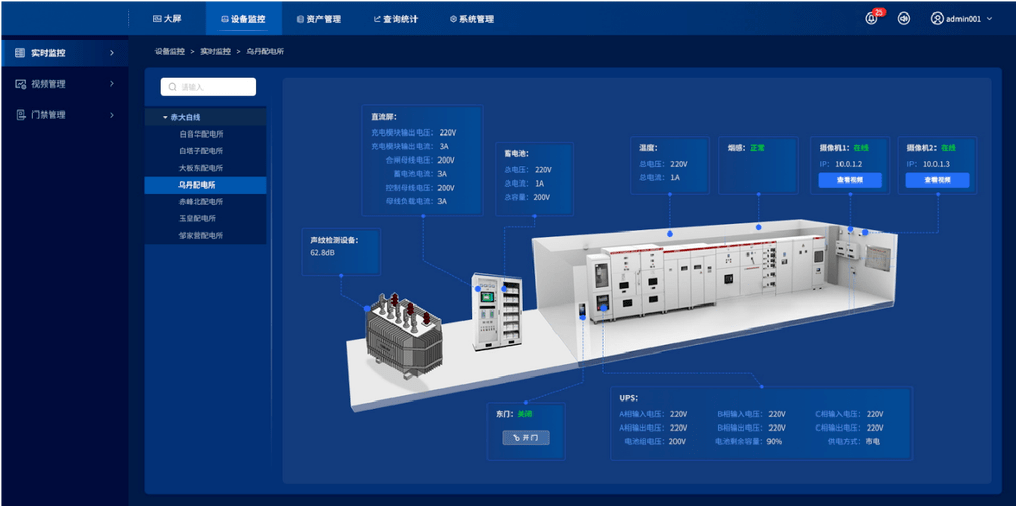Click the 直流屏 card title
This screenshot has height=506, width=1016.
click(384, 117)
